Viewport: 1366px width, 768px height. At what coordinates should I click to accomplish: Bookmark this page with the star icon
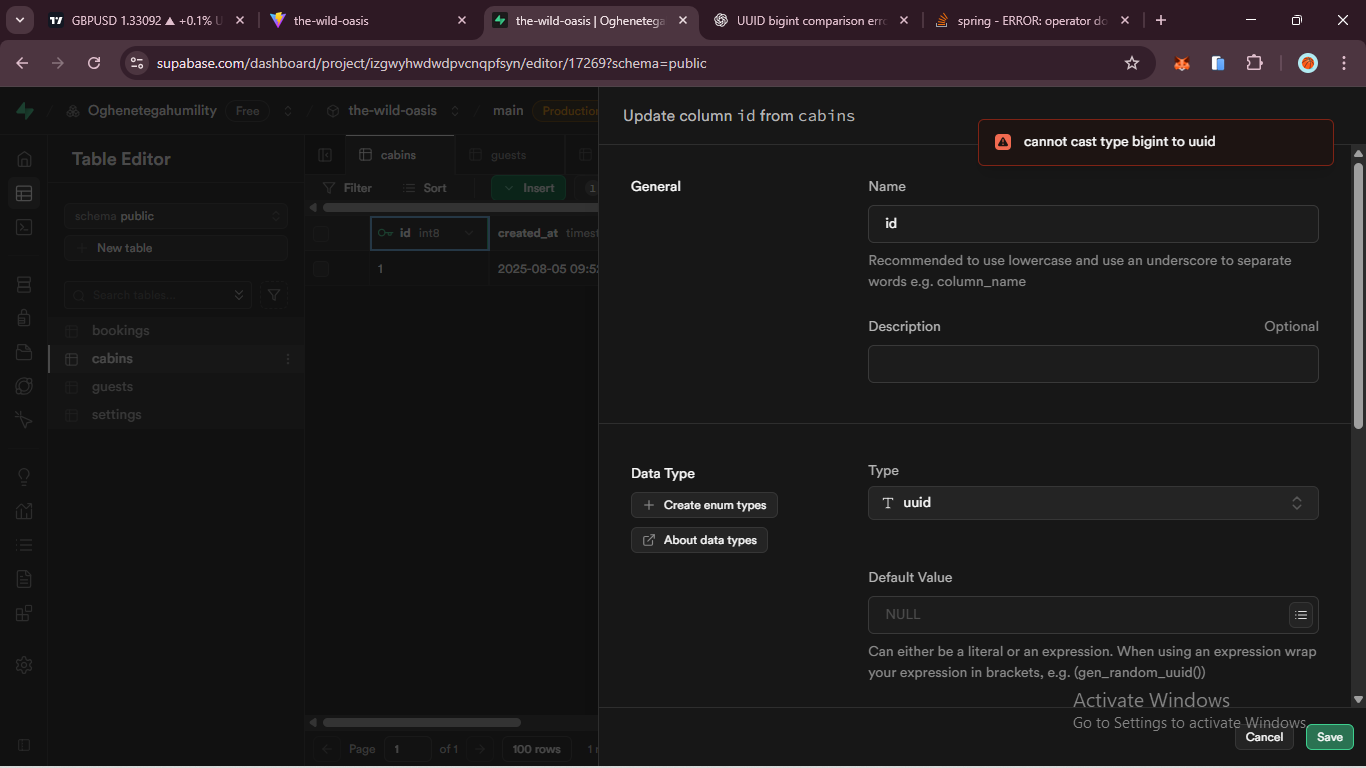(x=1132, y=63)
